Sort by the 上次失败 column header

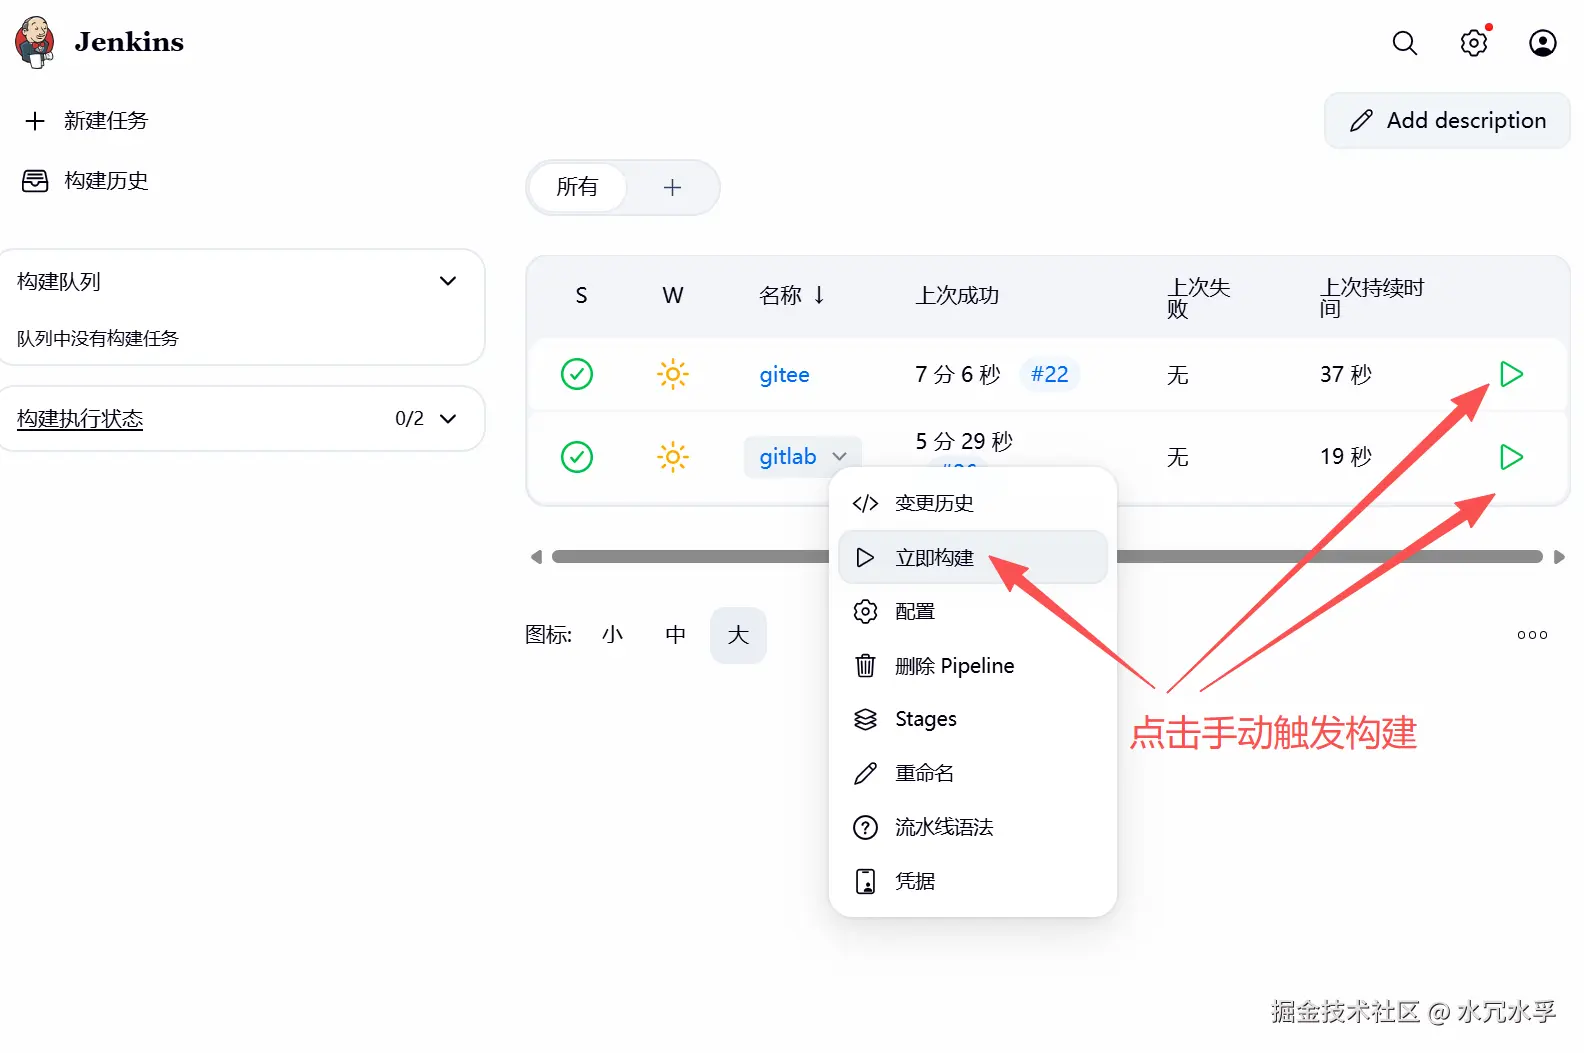[1198, 298]
